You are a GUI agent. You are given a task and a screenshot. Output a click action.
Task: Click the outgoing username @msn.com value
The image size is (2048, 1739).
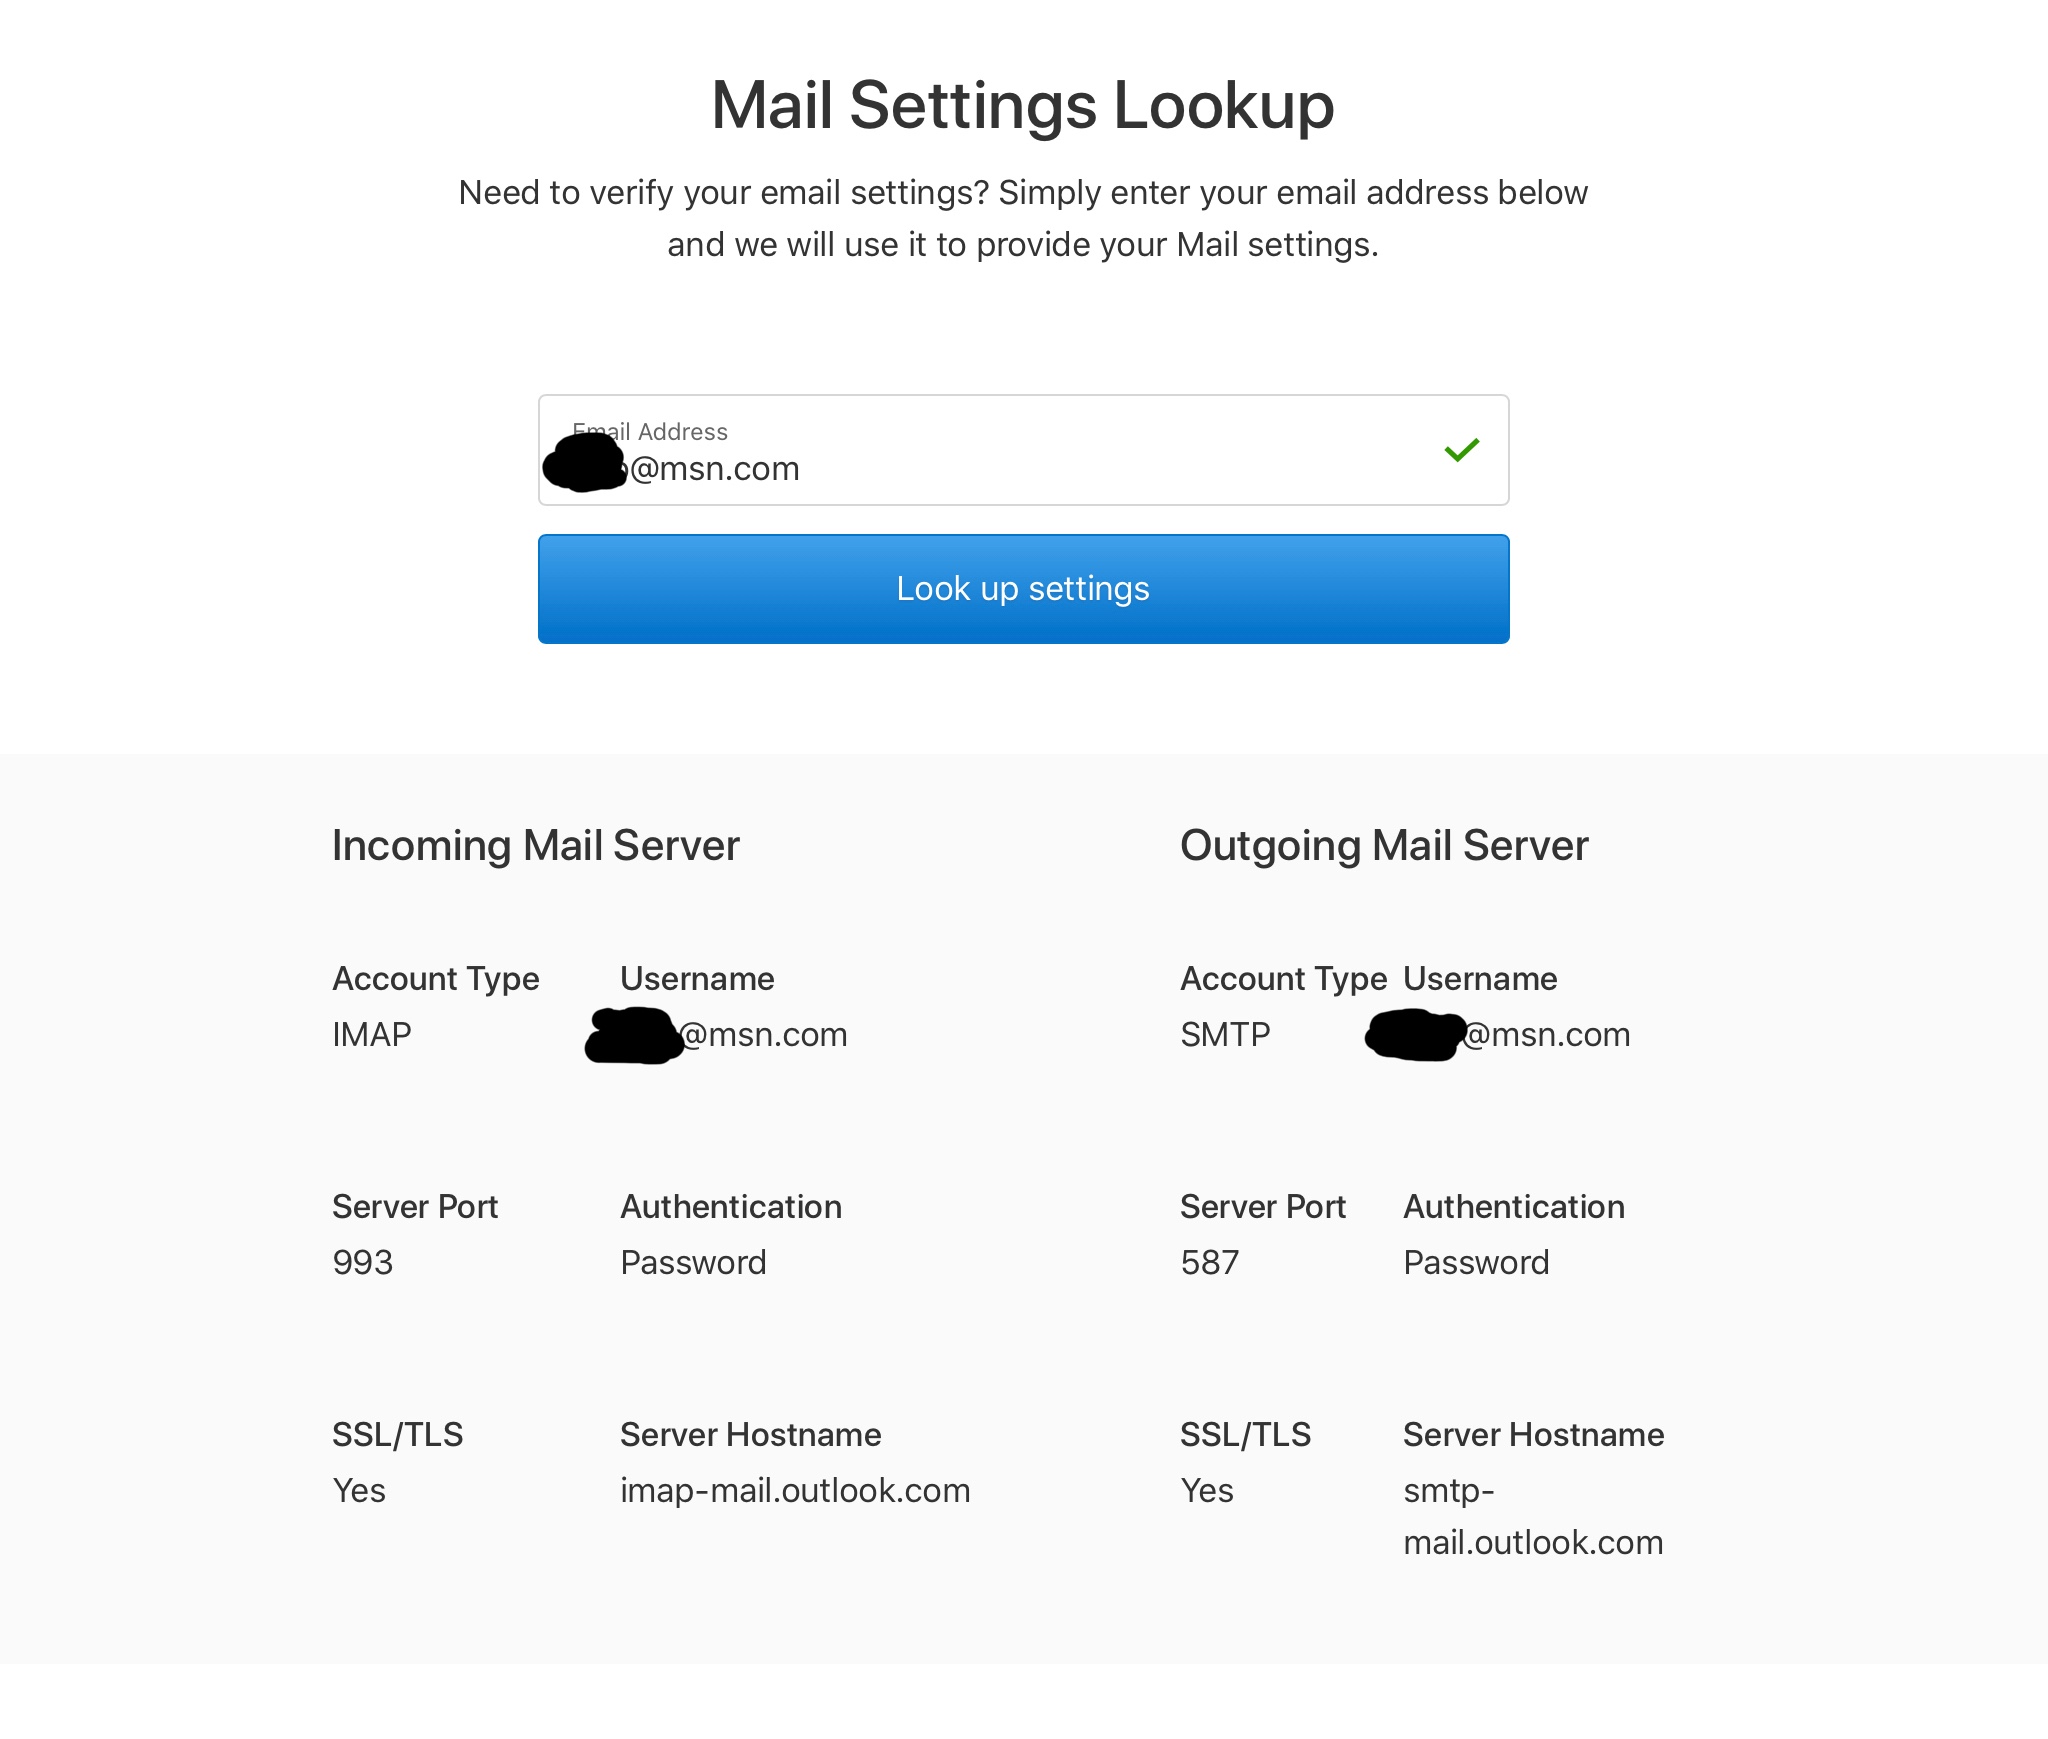click(1498, 1034)
